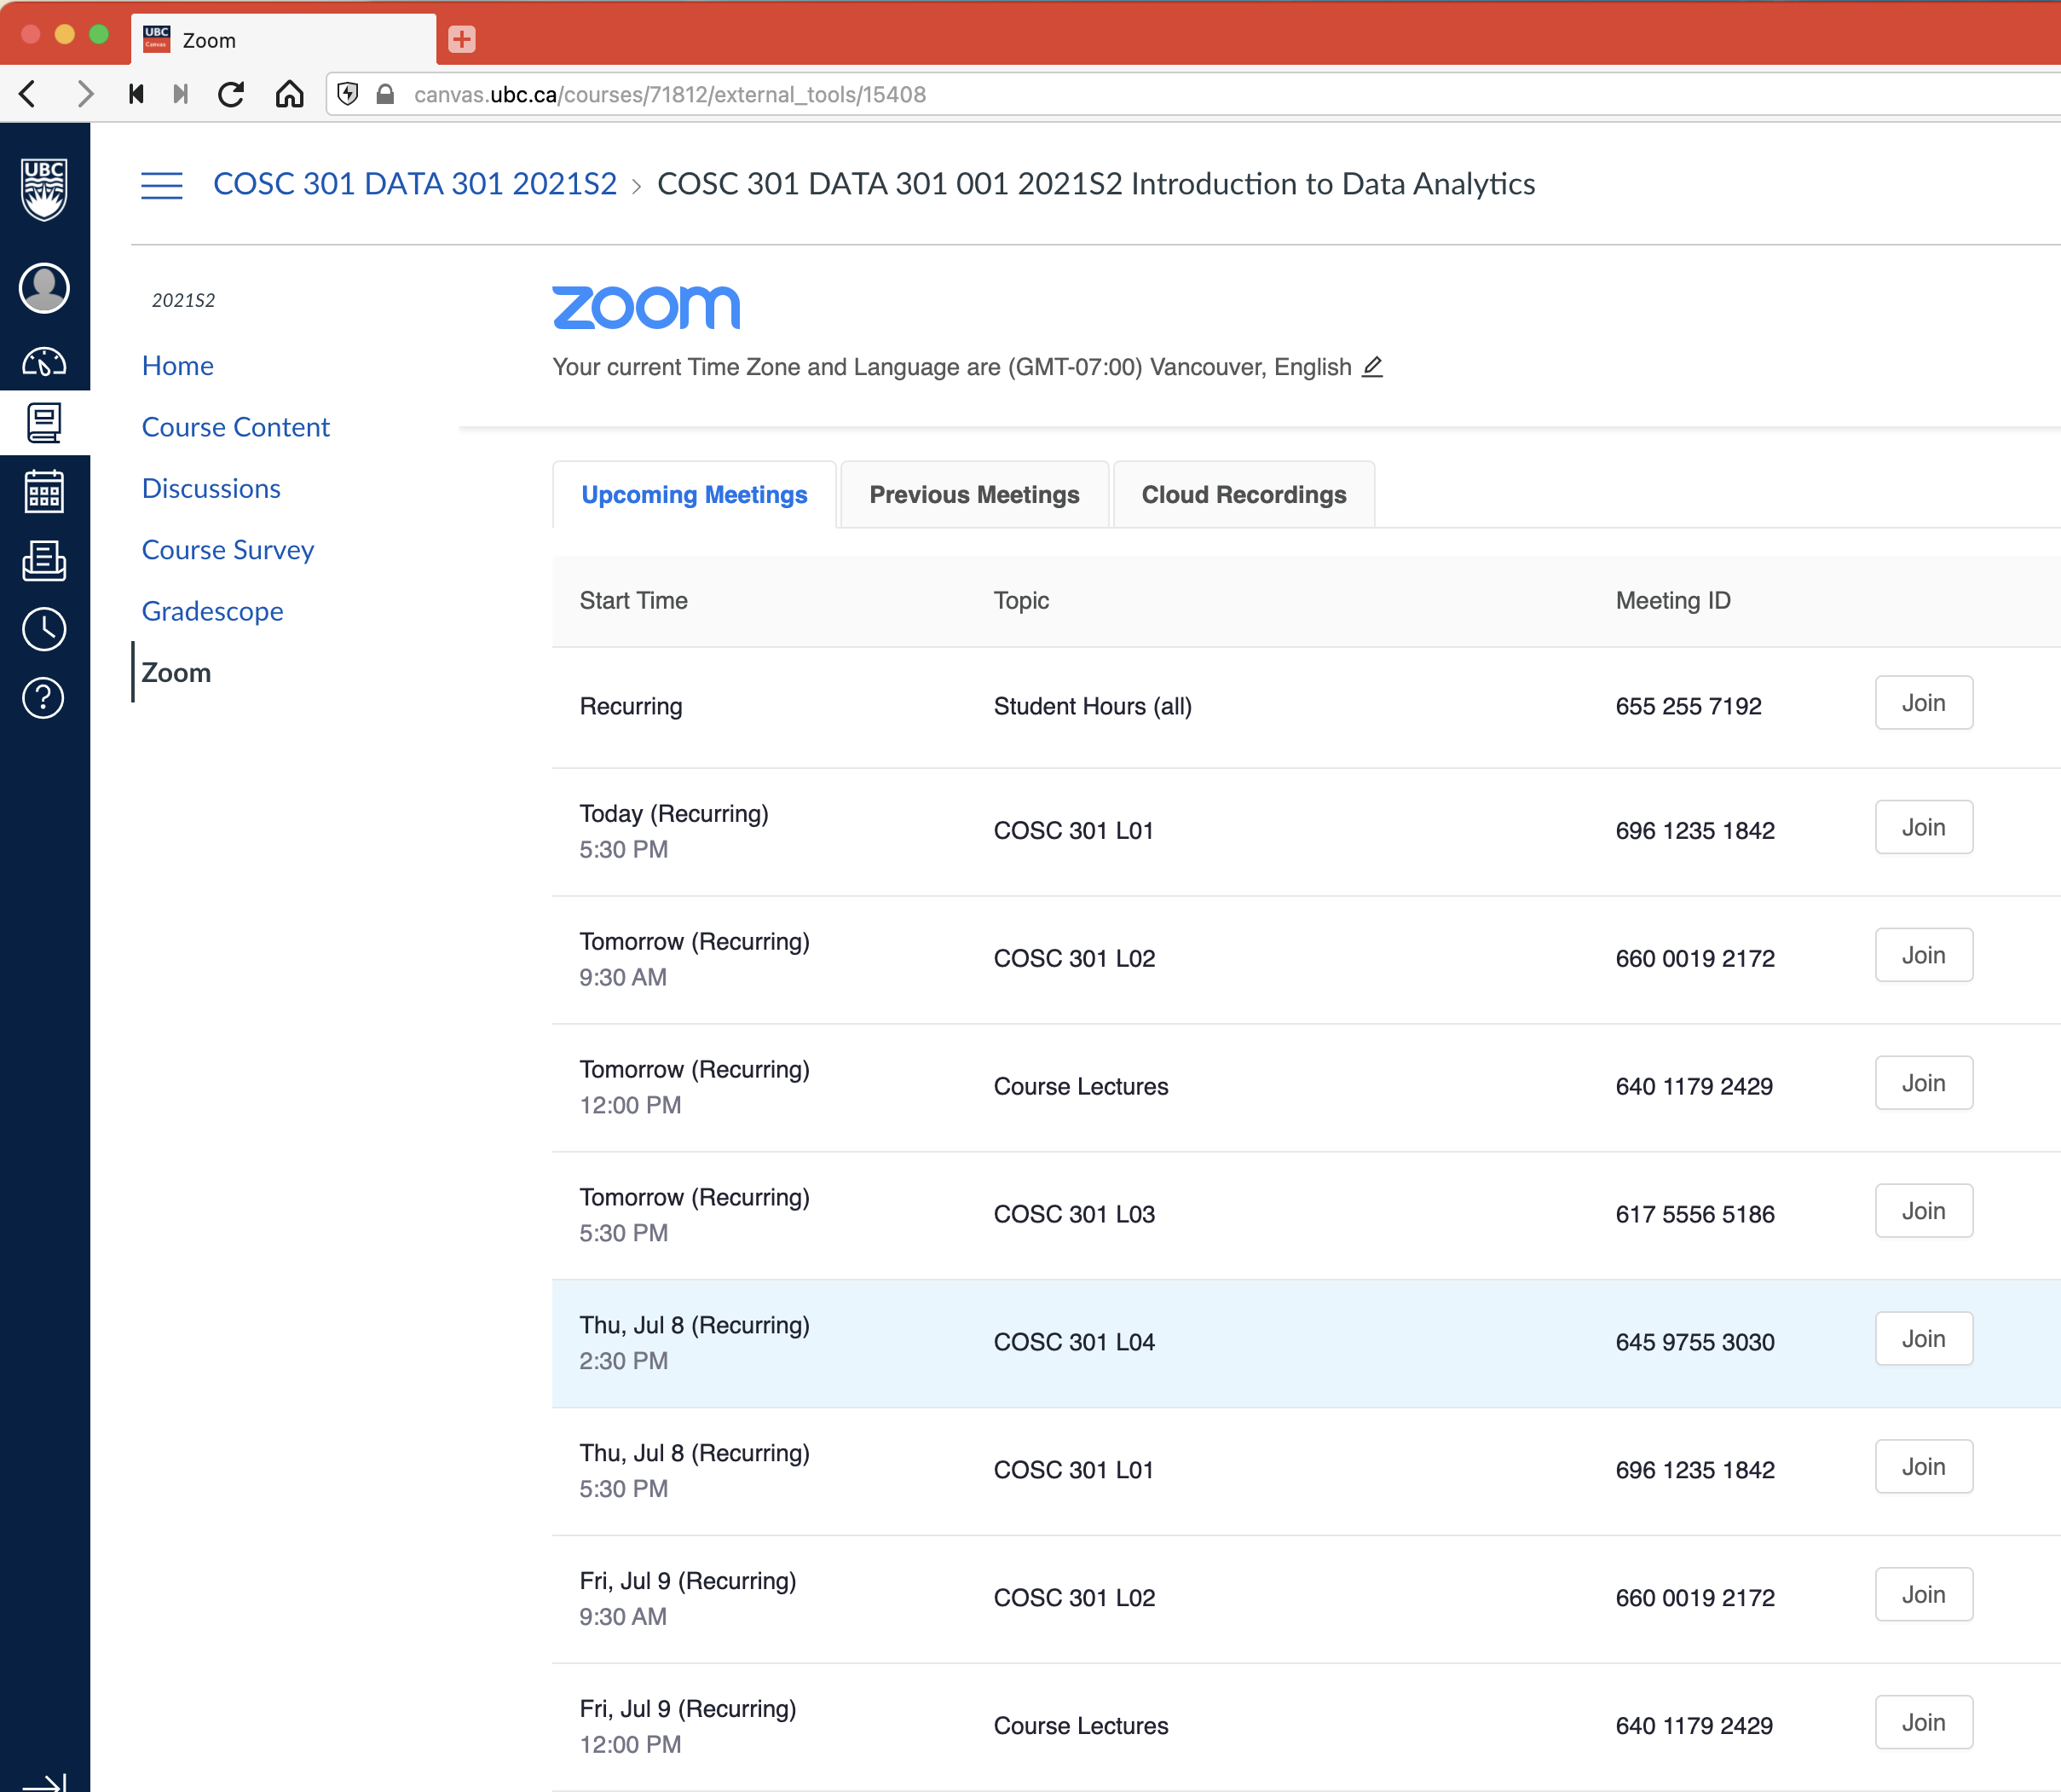Expand global navigation with arrow icon

click(x=44, y=1782)
